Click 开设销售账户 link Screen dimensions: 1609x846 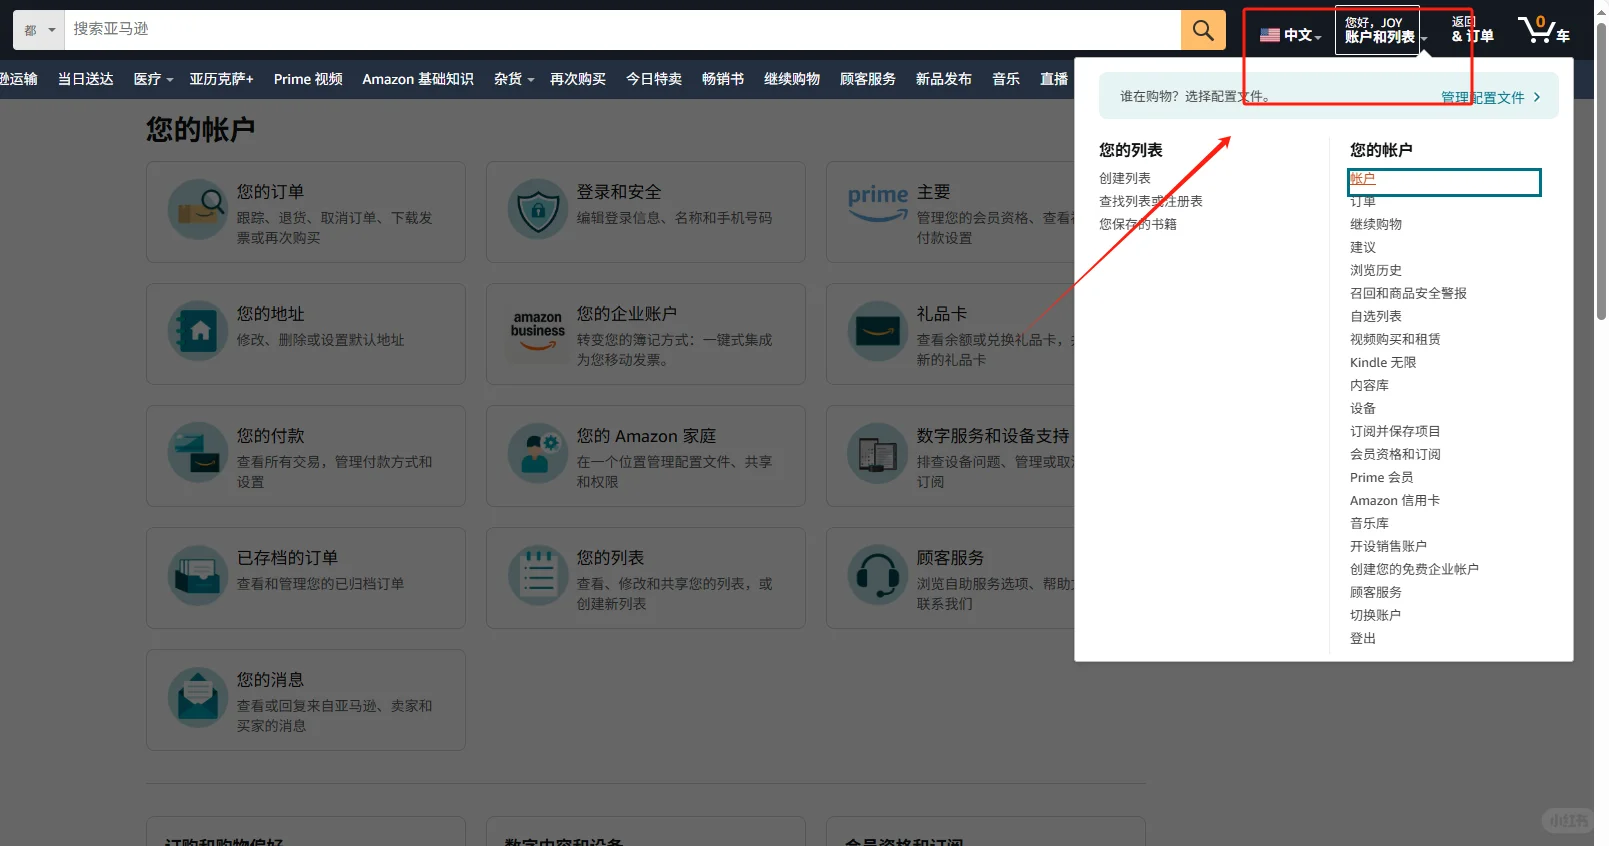point(1388,546)
